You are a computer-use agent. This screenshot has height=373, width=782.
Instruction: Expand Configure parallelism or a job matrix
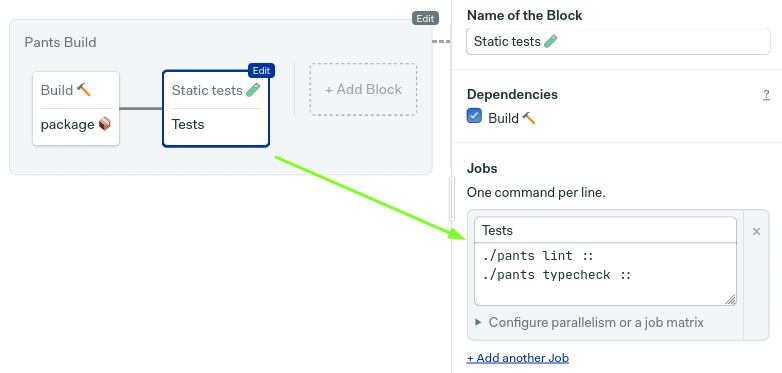[590, 323]
